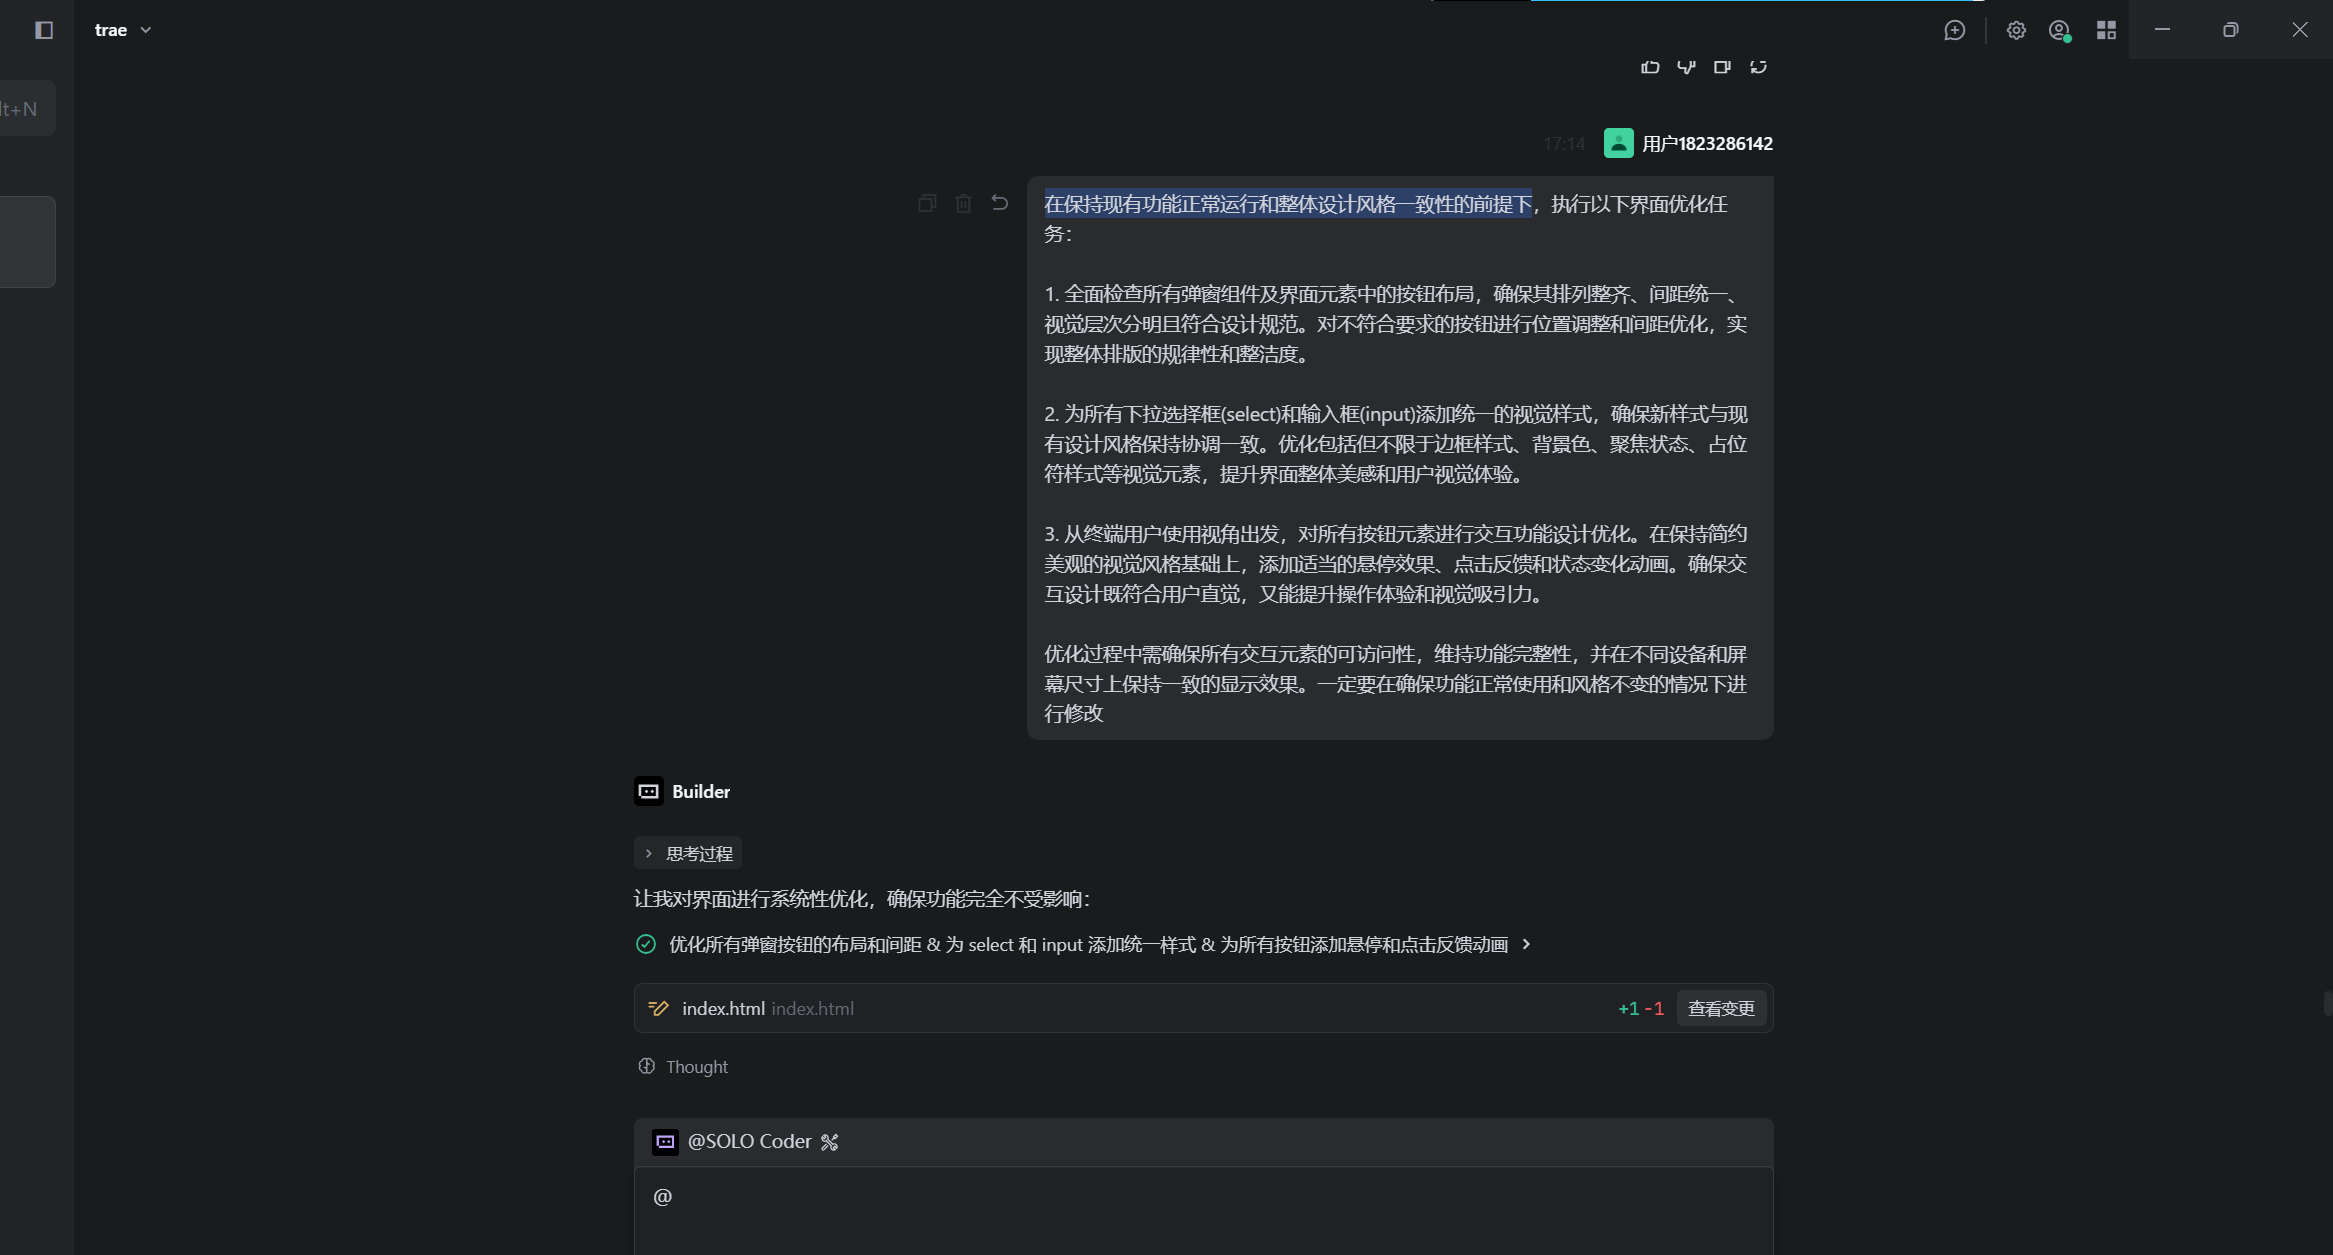Delete the user message with trash icon

pos(963,203)
